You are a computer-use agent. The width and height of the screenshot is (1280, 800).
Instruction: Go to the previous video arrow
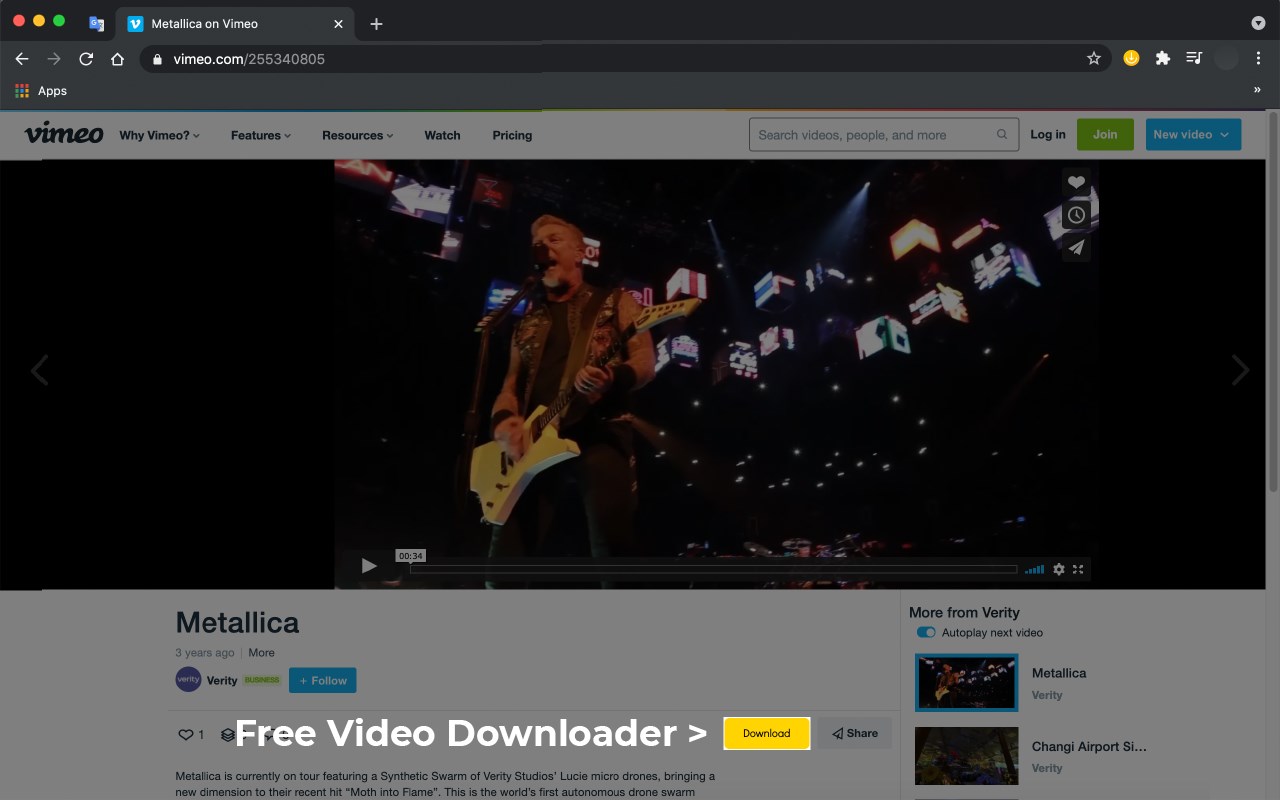(x=39, y=370)
